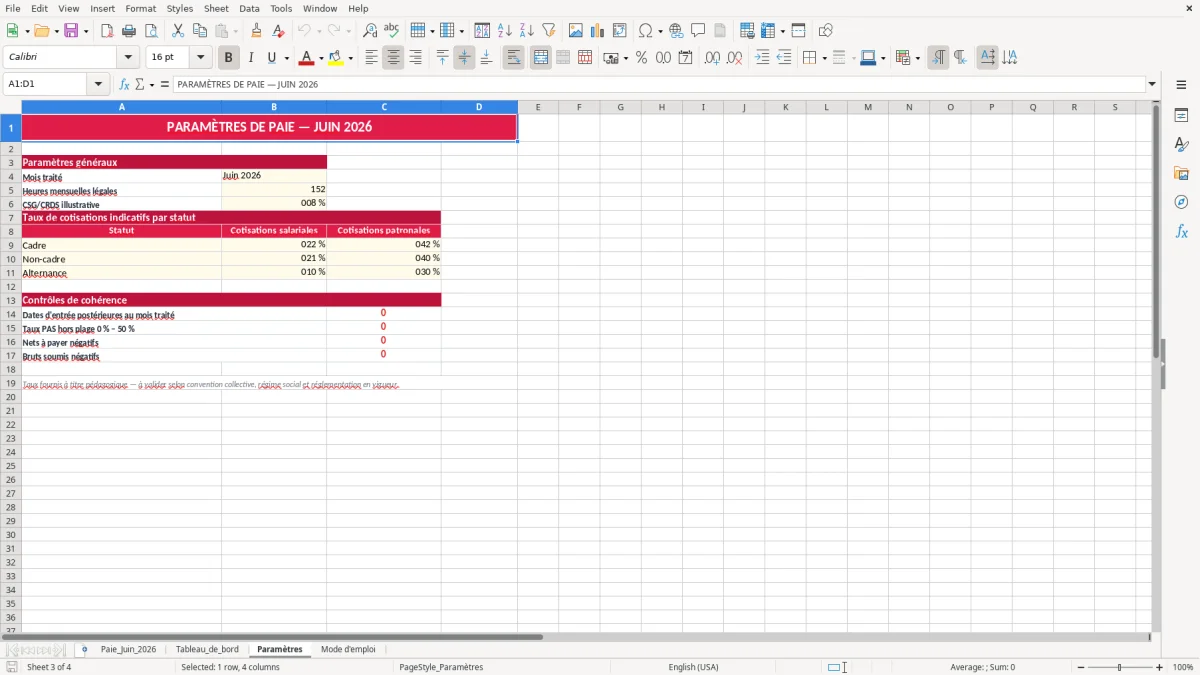
Task: Copy selection with the Copy icon
Action: click(200, 31)
